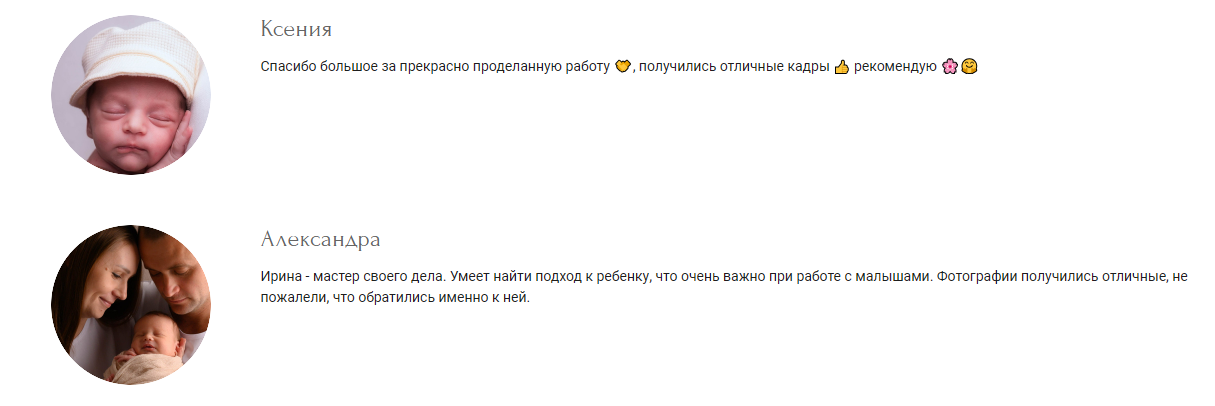This screenshot has width=1215, height=406.
Task: Click the pink flower emoji
Action: pyautogui.click(x=950, y=67)
